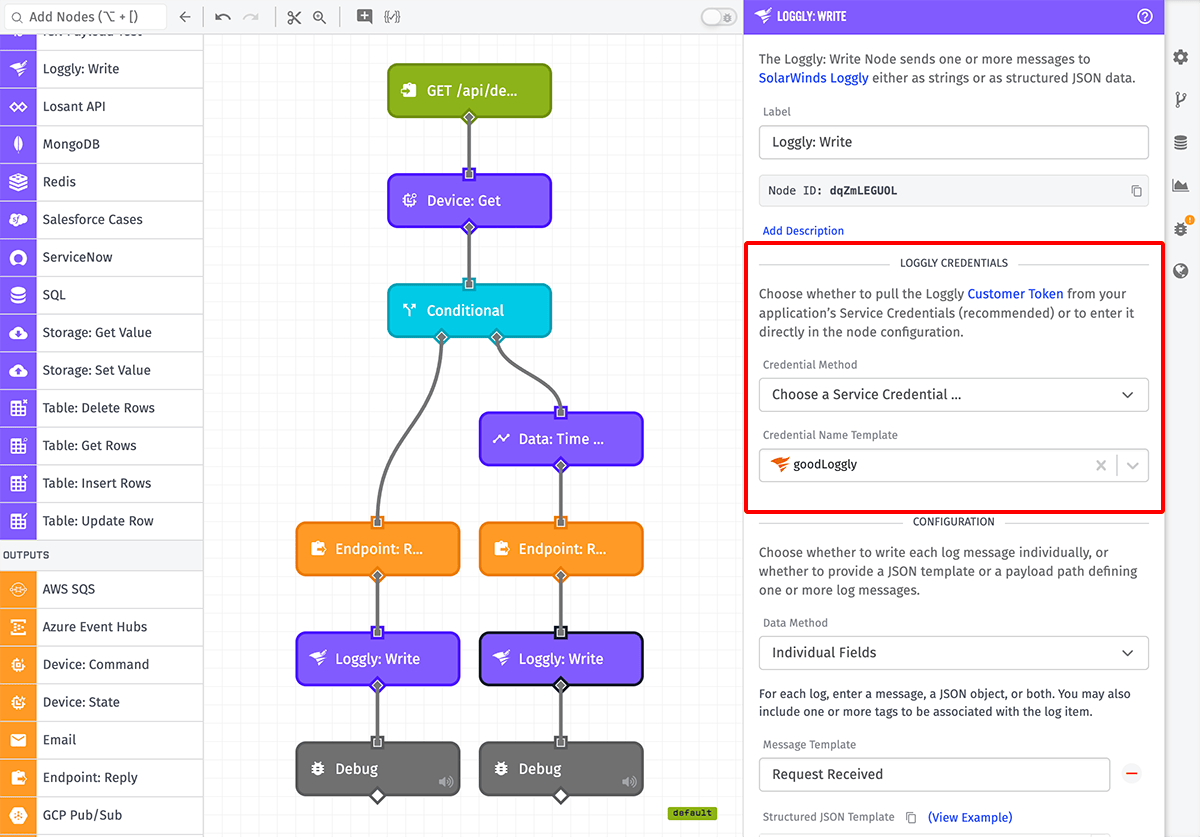Pick Email output node
The height and width of the screenshot is (837, 1200).
101,740
